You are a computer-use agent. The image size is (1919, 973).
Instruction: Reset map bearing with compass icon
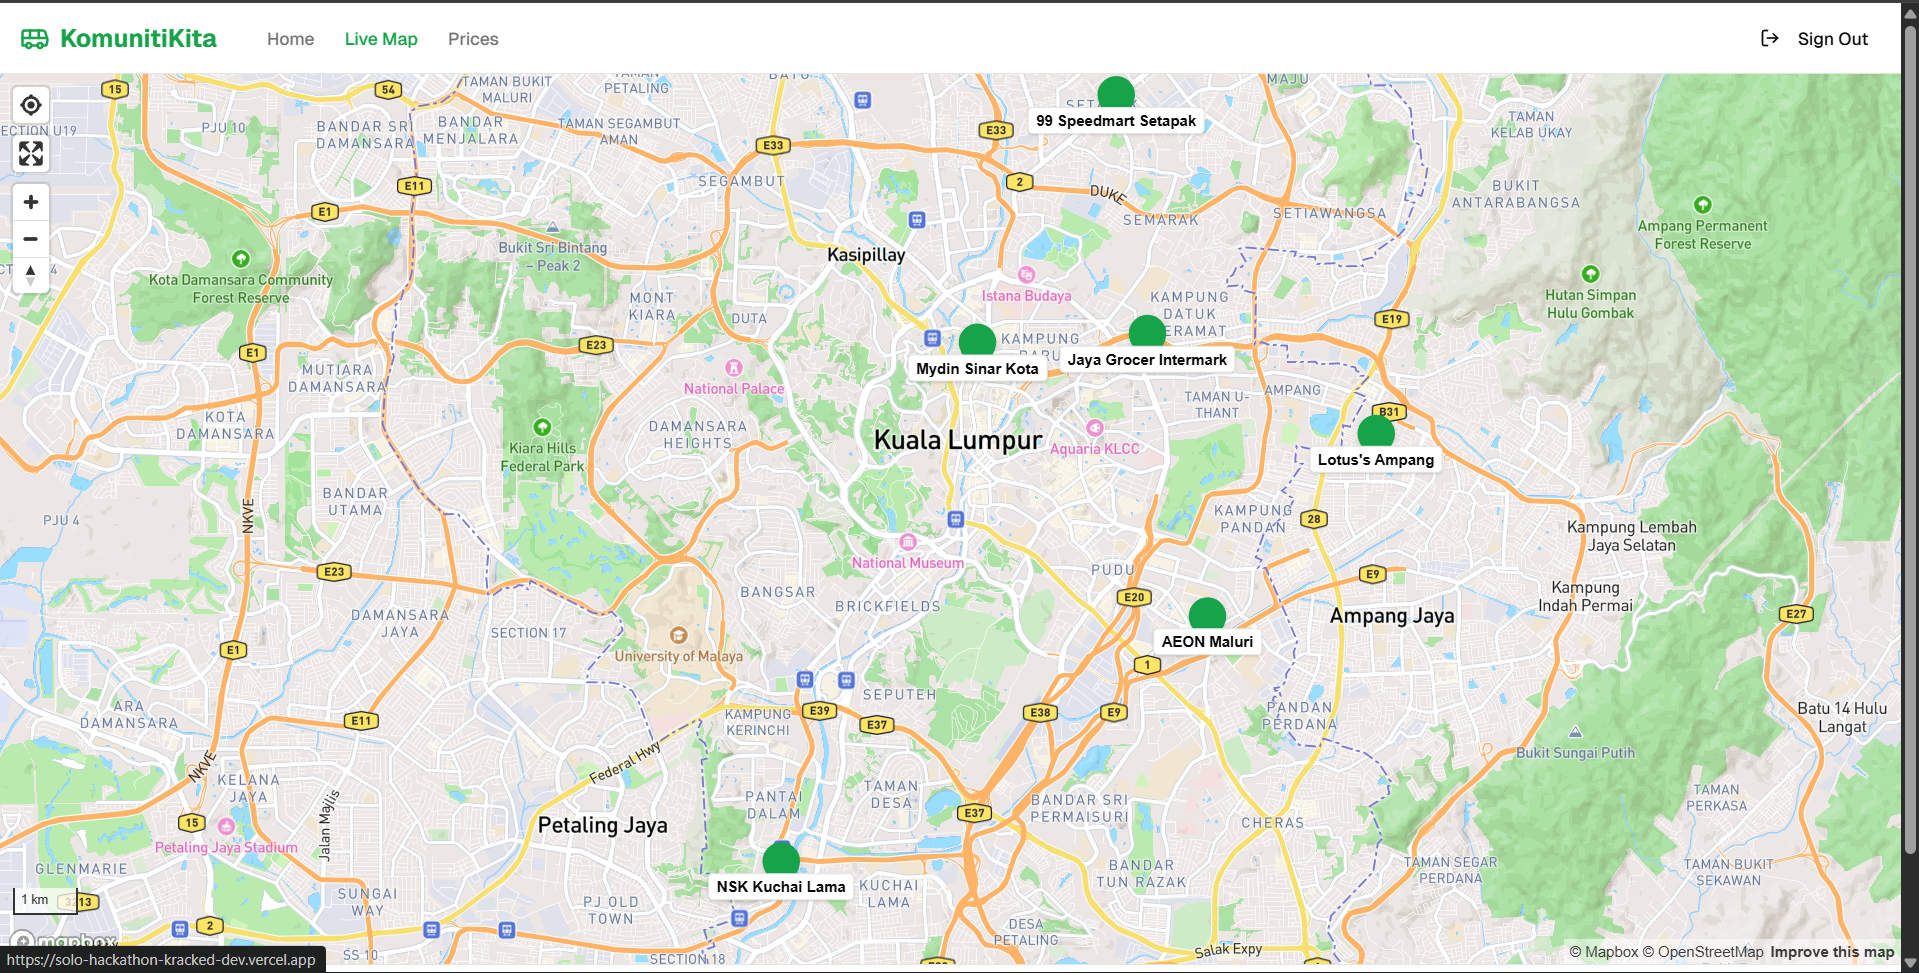31,275
